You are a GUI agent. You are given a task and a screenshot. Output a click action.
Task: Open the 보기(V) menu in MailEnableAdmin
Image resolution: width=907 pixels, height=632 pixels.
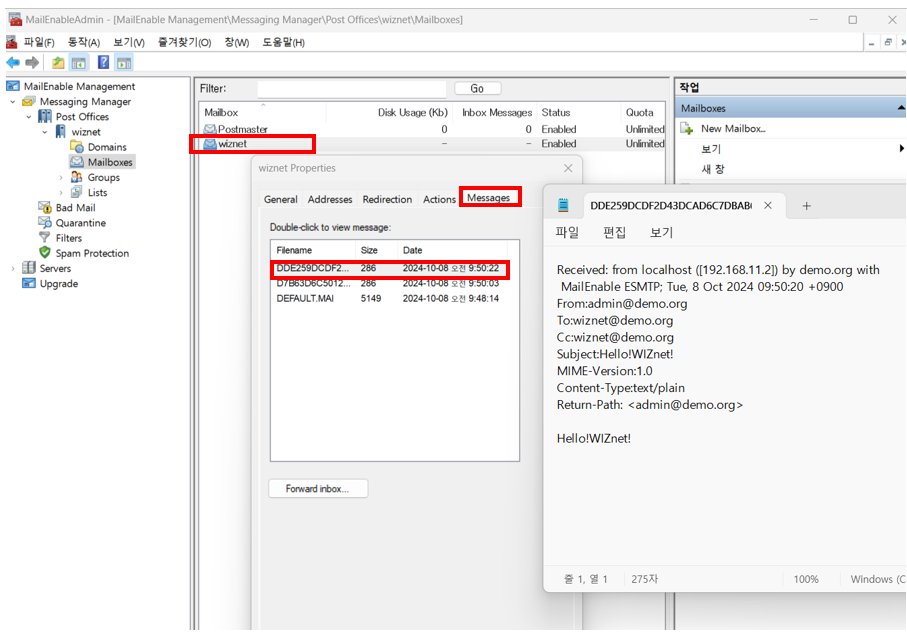point(128,42)
